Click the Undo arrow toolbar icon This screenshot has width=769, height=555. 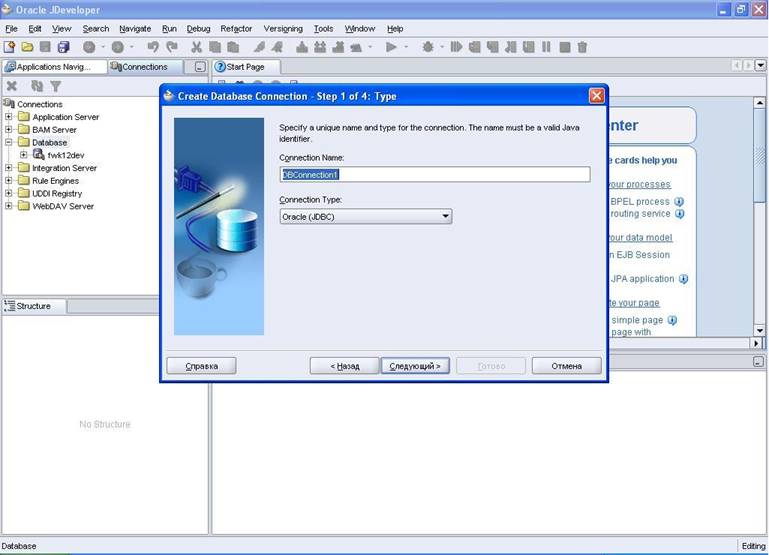click(153, 47)
